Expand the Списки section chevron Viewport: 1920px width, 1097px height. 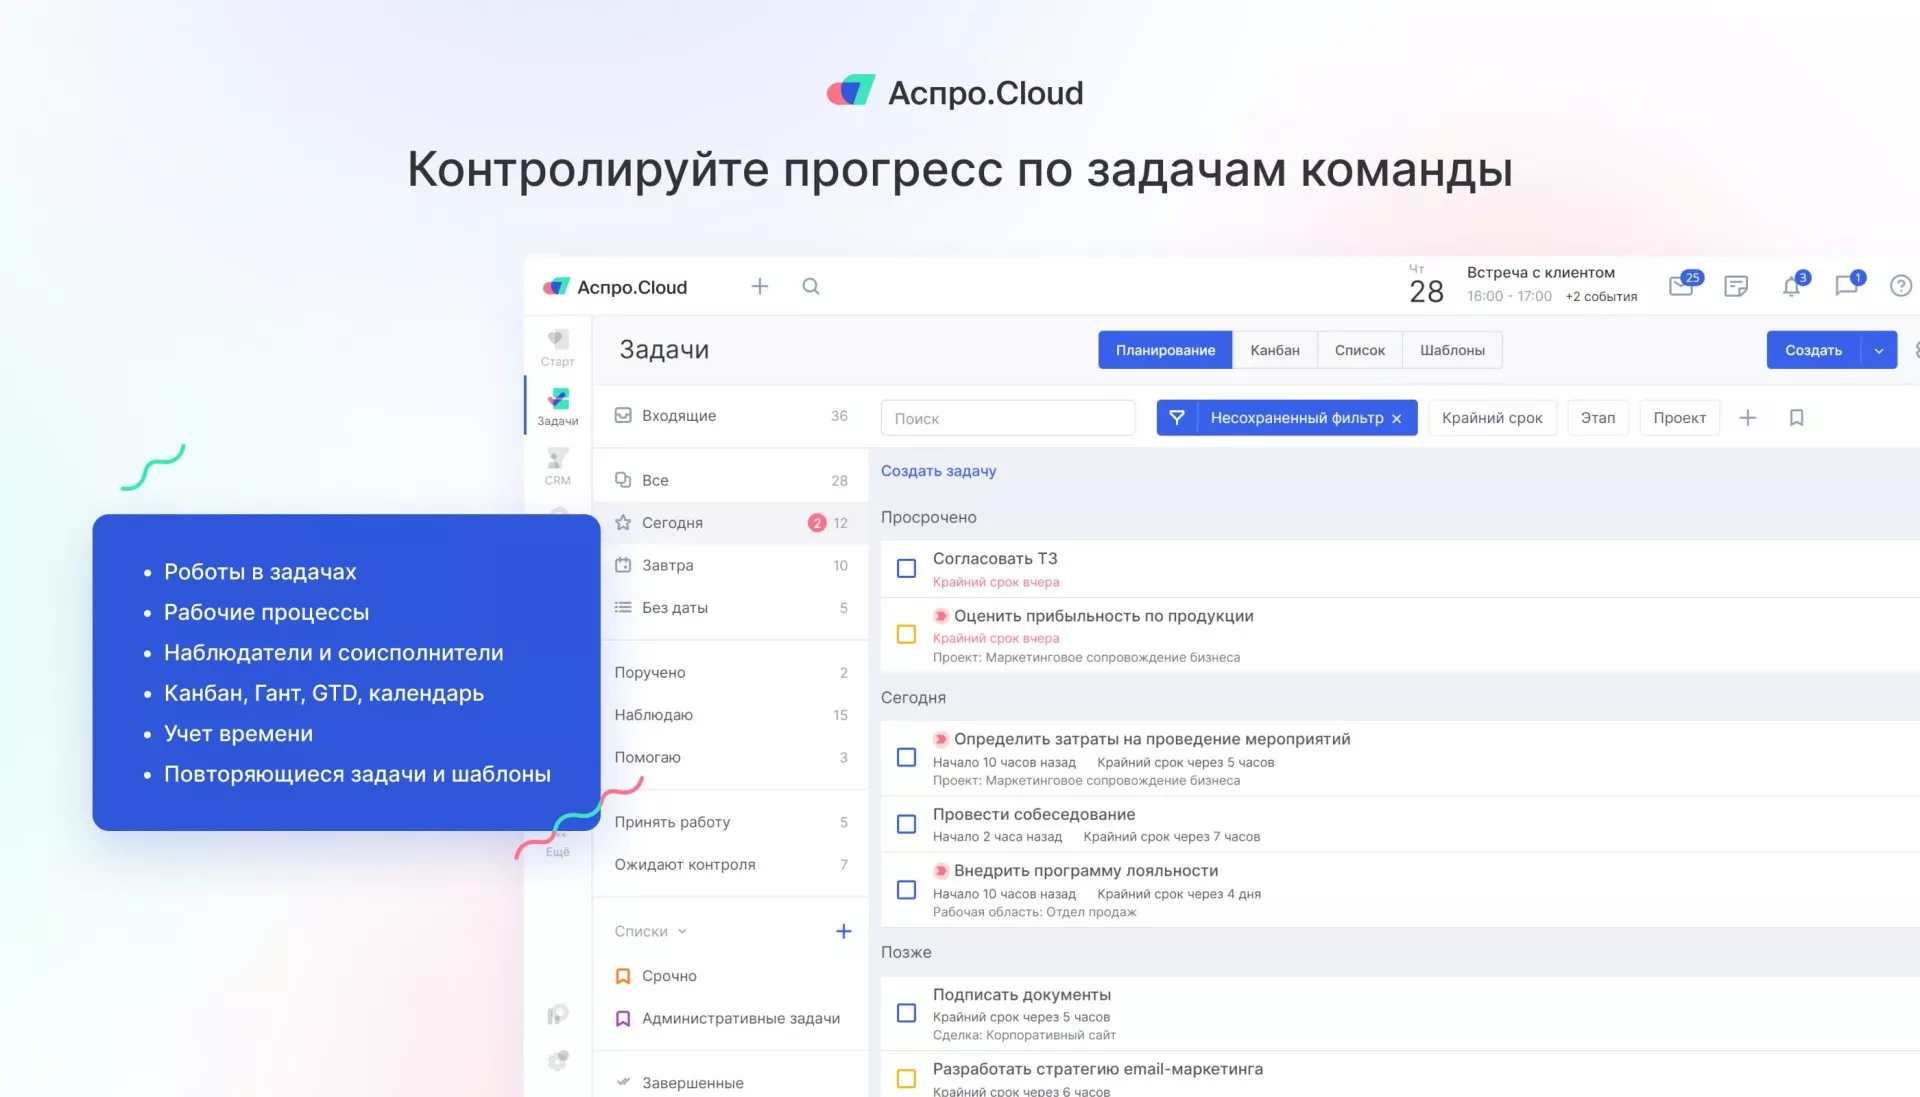pos(683,931)
